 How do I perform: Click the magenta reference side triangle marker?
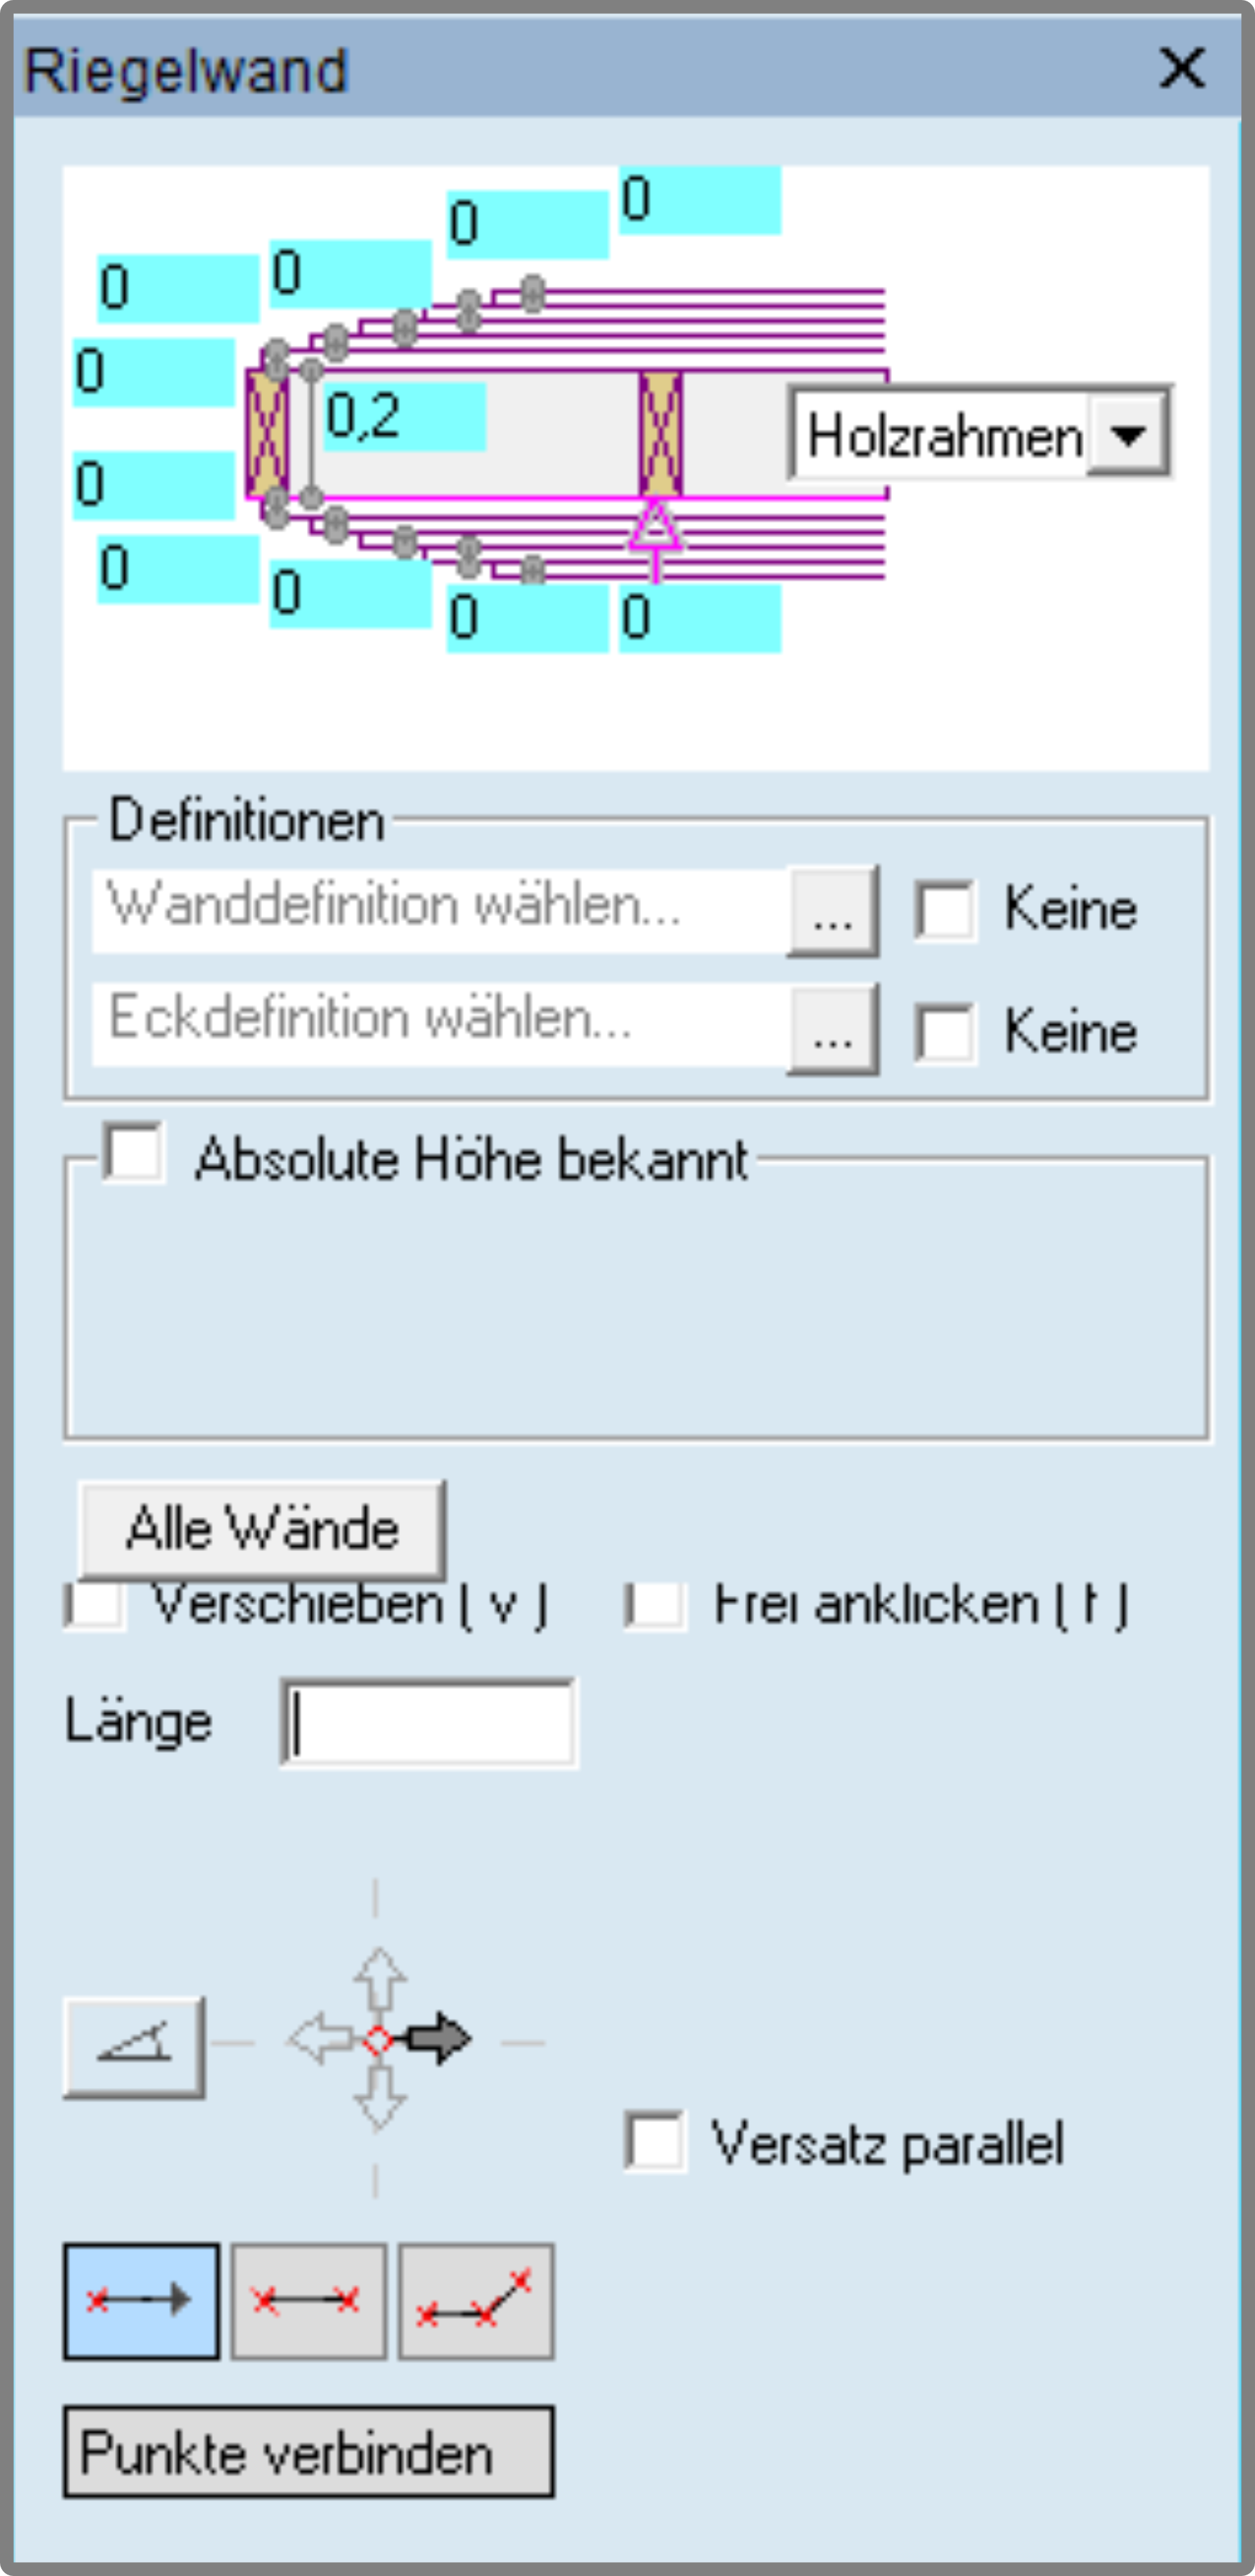click(655, 528)
